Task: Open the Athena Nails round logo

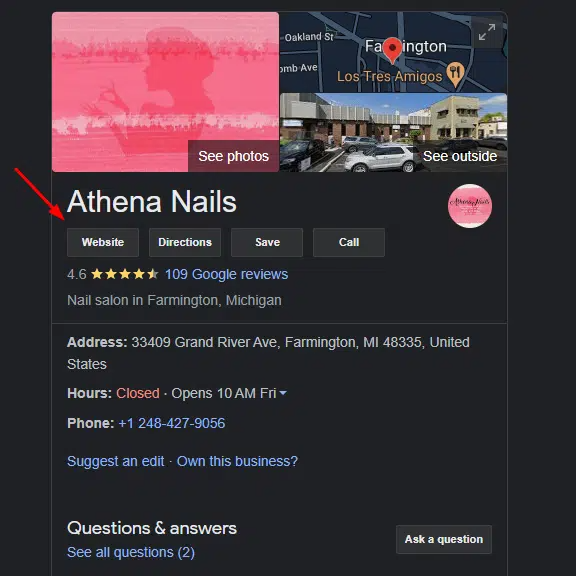Action: (x=470, y=206)
